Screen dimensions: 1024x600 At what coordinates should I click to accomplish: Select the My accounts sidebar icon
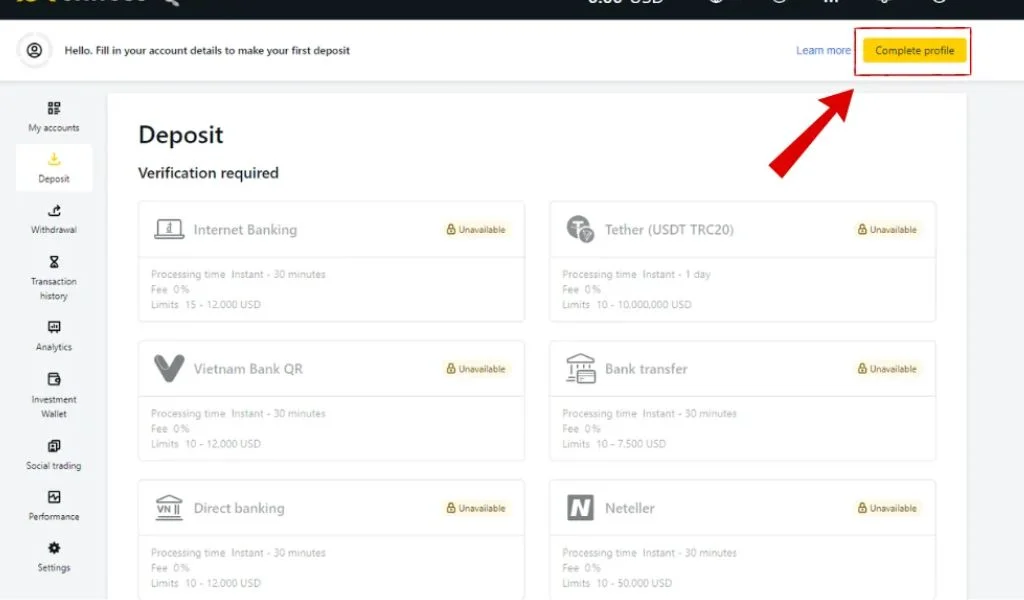53,115
